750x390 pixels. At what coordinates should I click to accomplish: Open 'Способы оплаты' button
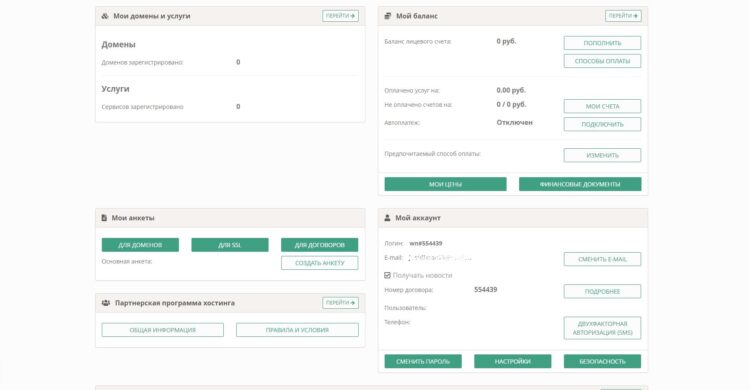[602, 61]
